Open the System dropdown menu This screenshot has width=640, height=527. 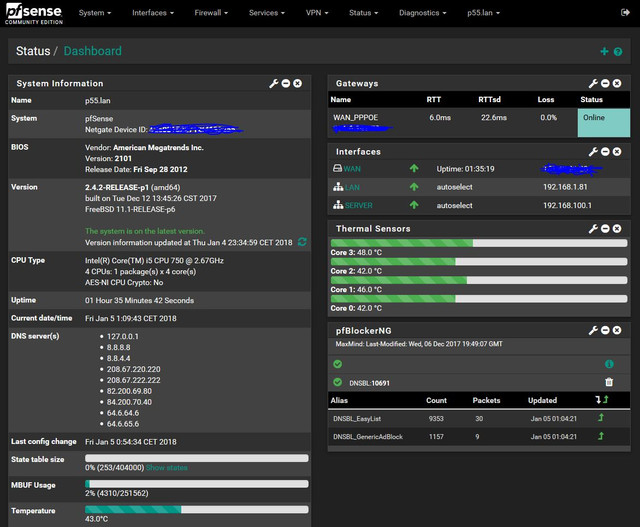pos(95,13)
